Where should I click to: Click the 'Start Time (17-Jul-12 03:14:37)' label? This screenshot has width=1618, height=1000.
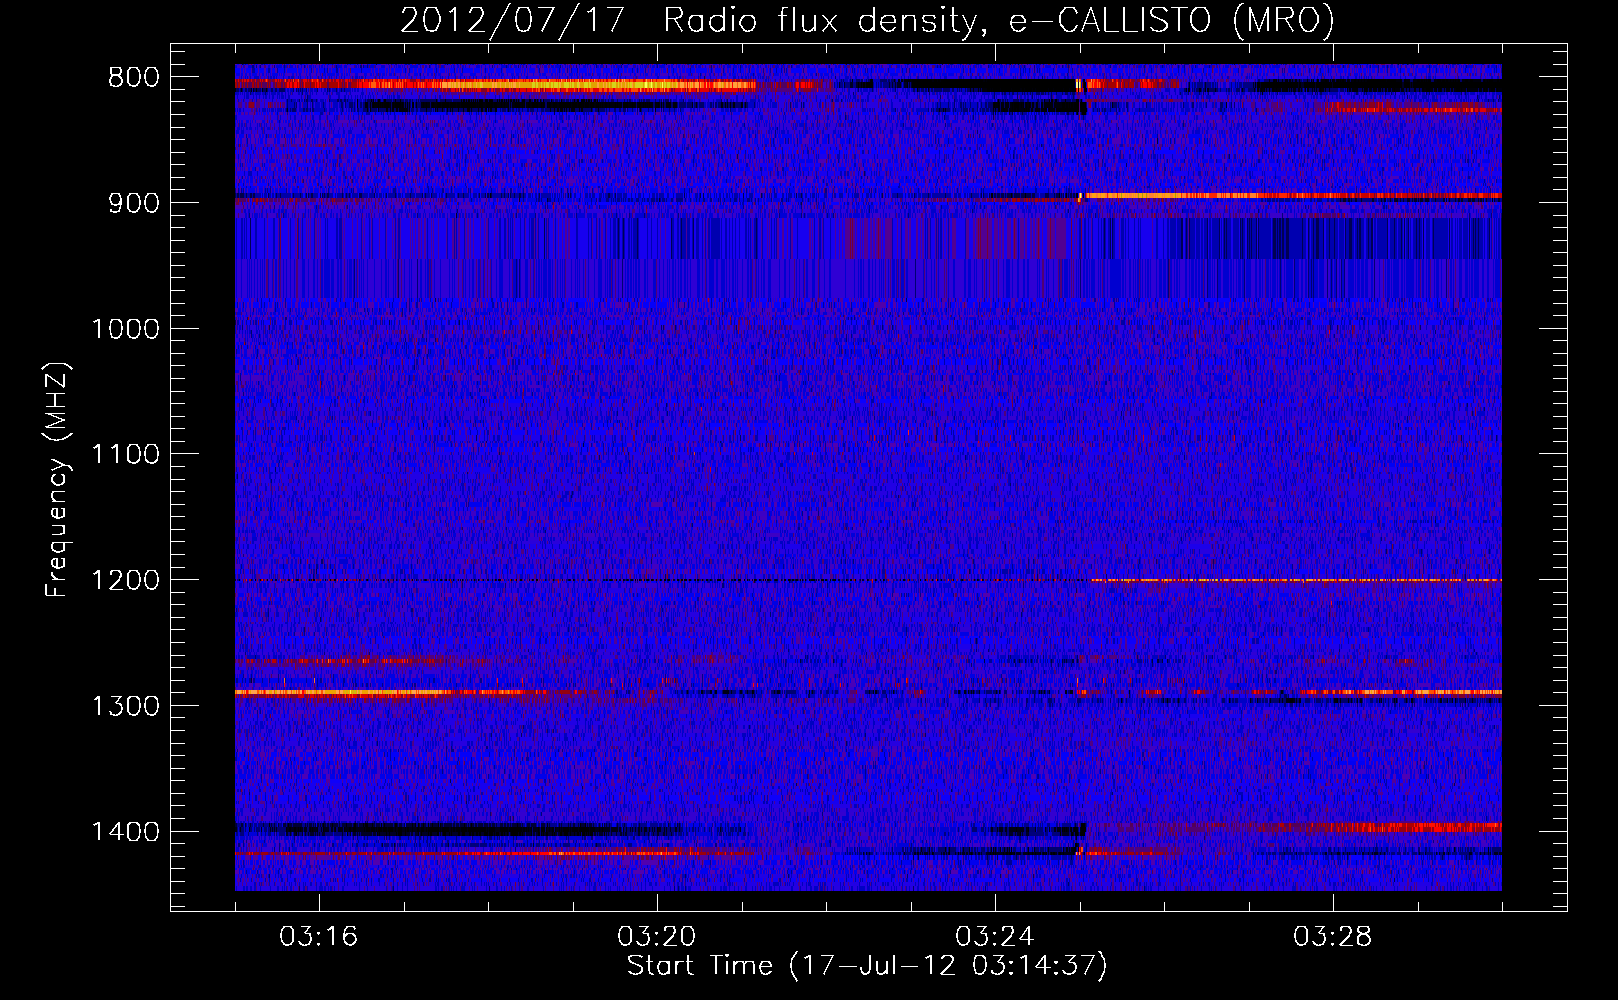click(867, 966)
